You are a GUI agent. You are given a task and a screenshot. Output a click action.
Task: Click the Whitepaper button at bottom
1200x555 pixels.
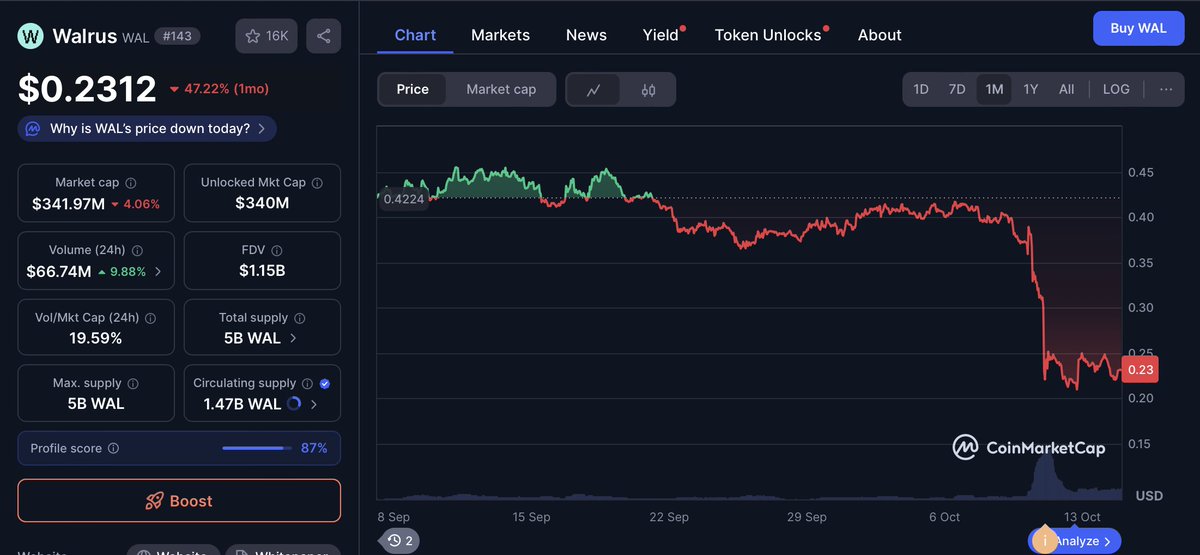pos(283,550)
